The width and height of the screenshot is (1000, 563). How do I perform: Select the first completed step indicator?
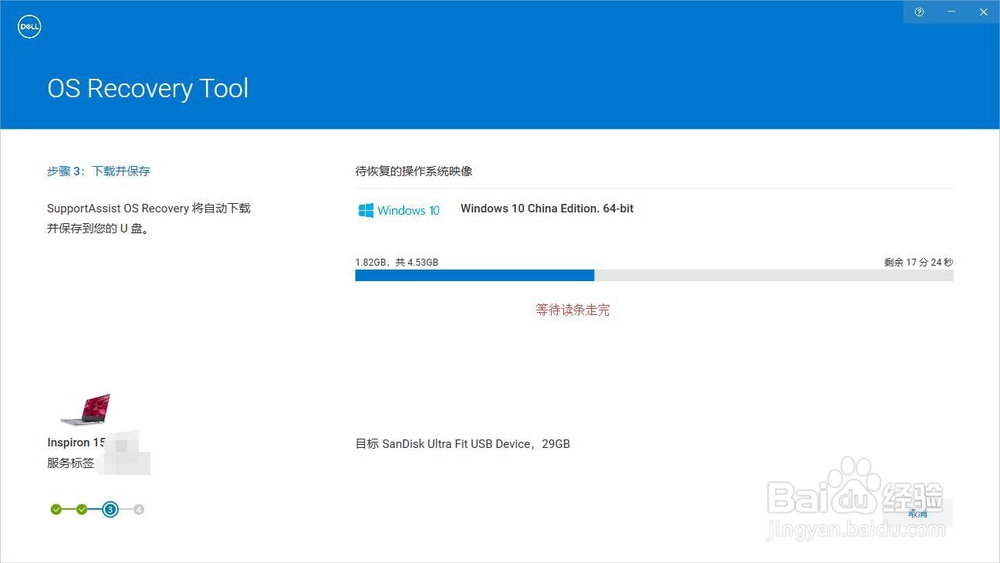click(56, 509)
